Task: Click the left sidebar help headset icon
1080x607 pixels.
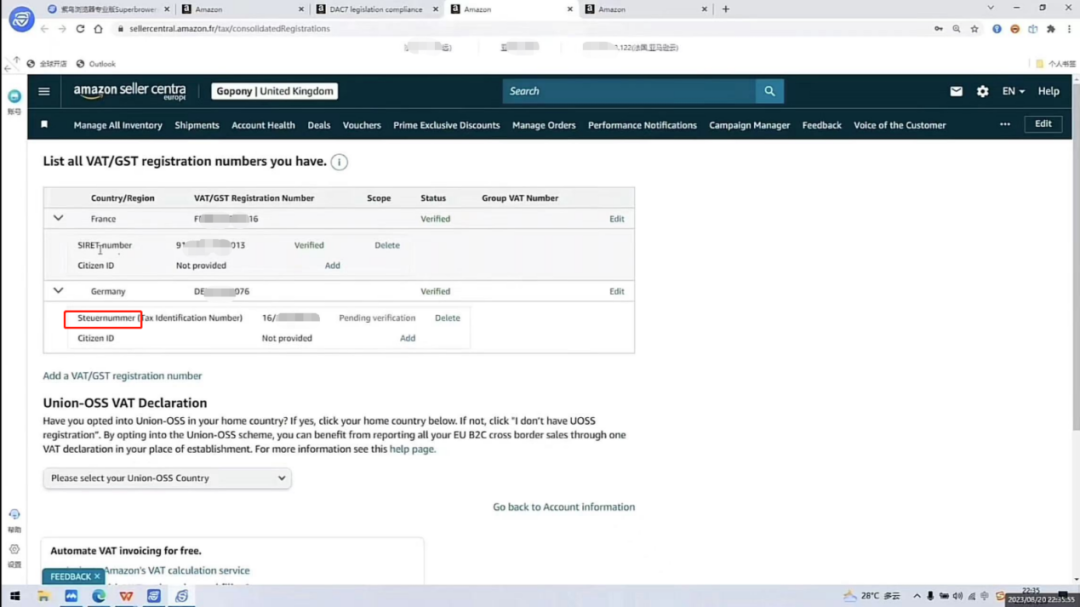Action: pyautogui.click(x=14, y=515)
